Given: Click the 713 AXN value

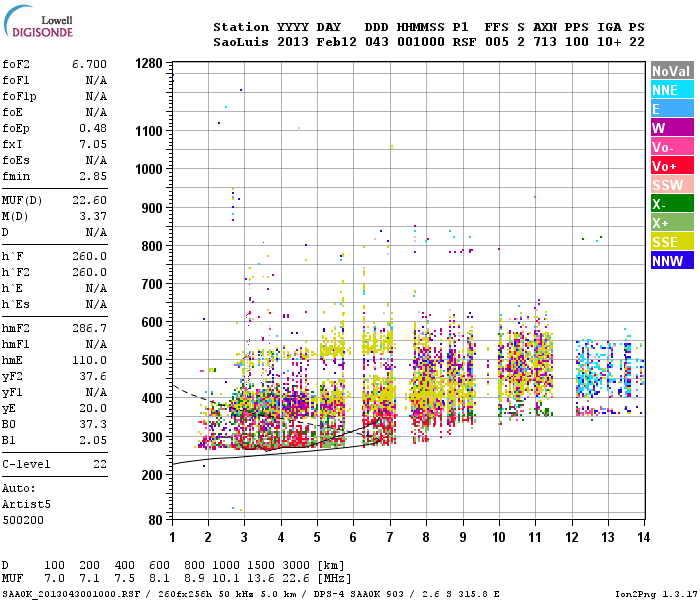Looking at the screenshot, I should point(545,42).
